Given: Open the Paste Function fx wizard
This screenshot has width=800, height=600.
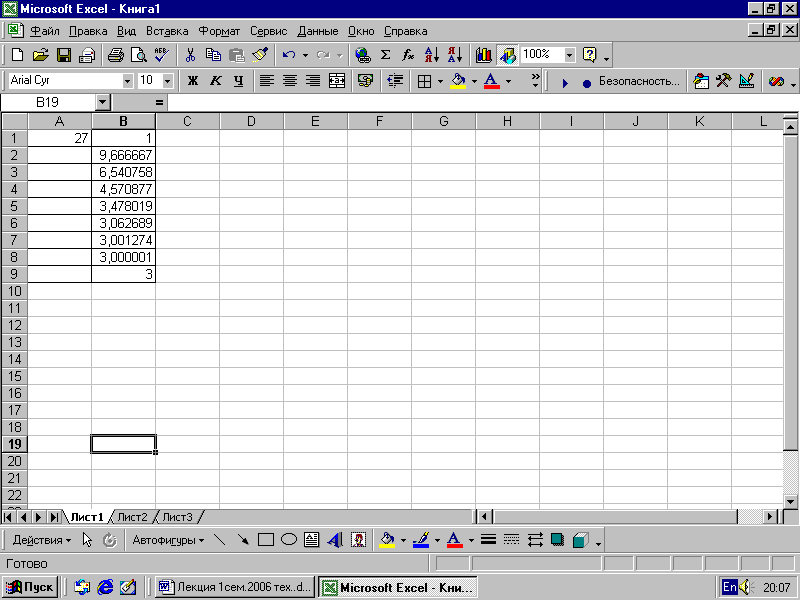Looking at the screenshot, I should tap(408, 55).
